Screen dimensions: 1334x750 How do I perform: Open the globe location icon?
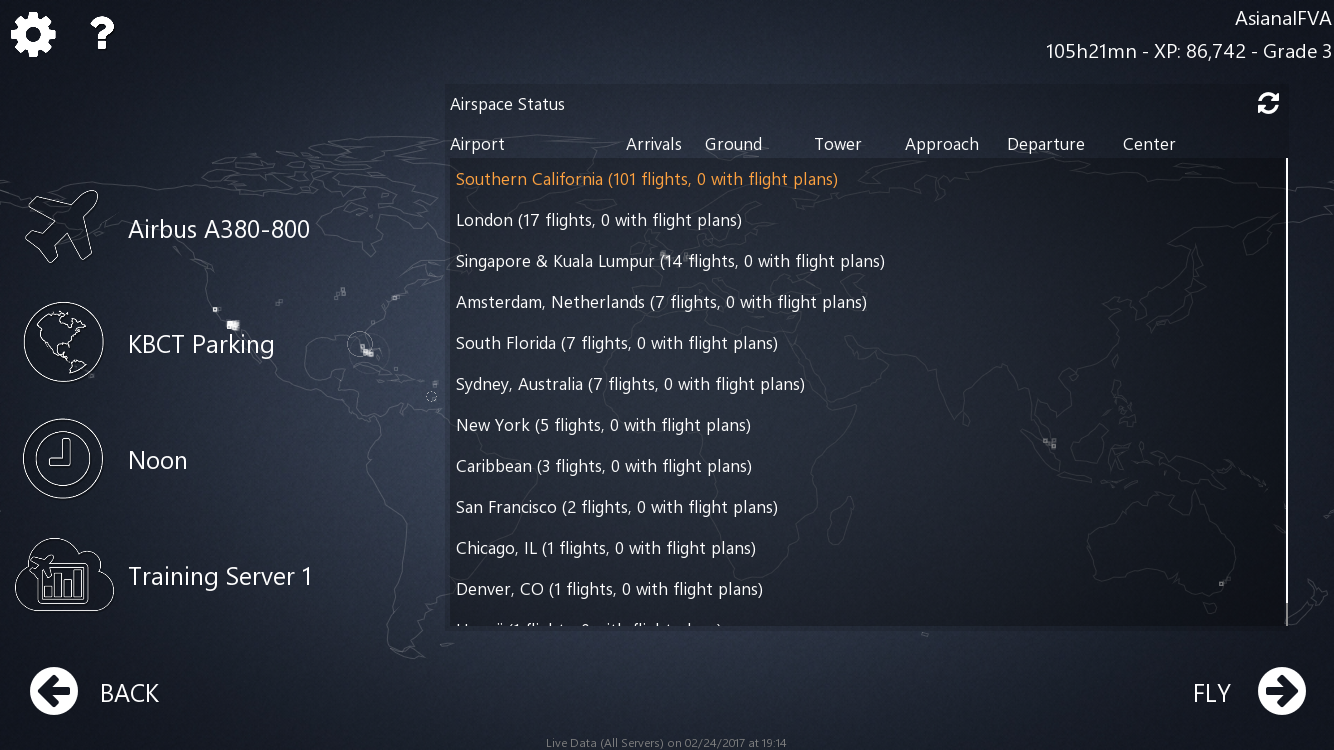(x=64, y=343)
